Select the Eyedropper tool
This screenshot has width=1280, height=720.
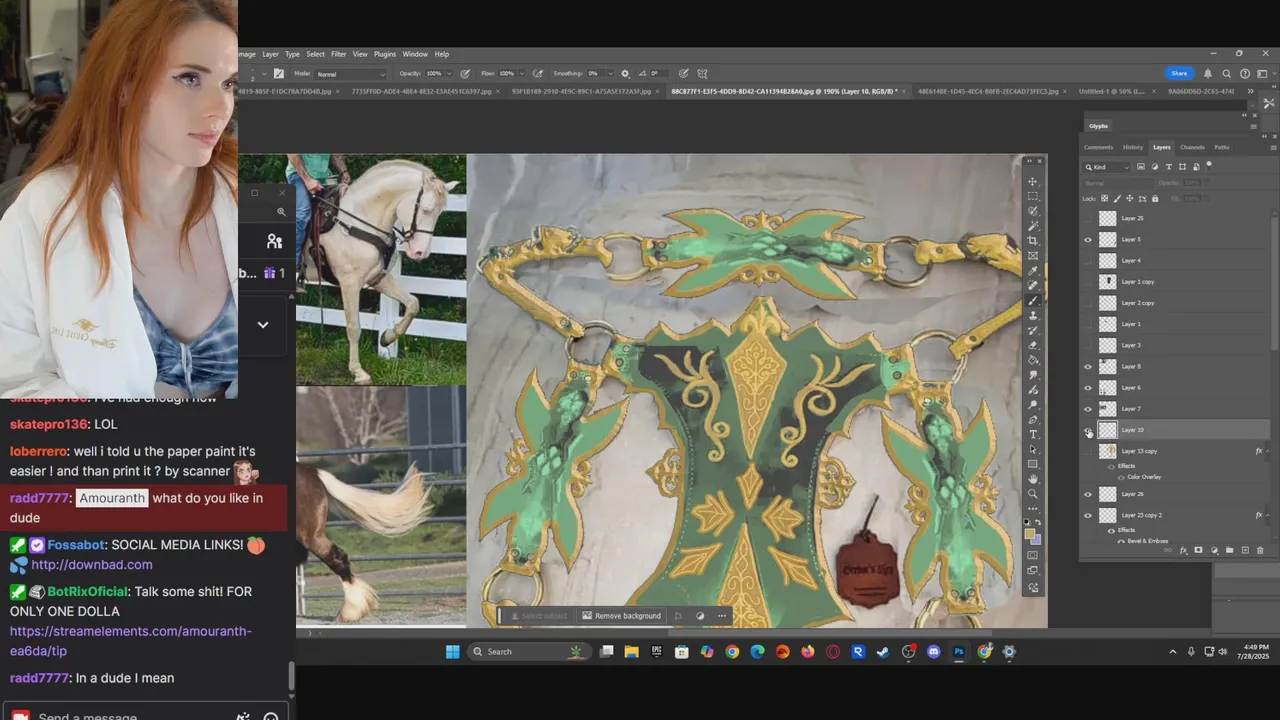tap(1033, 270)
